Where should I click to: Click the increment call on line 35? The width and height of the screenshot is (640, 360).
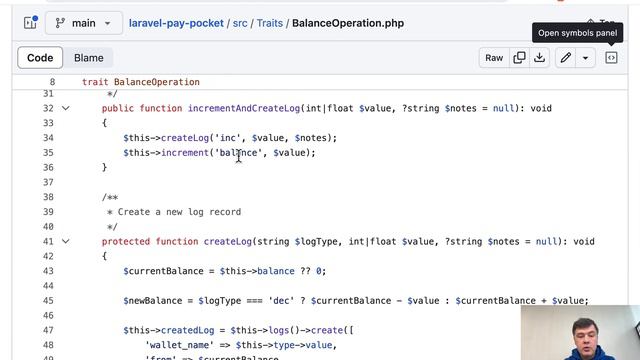(x=185, y=153)
